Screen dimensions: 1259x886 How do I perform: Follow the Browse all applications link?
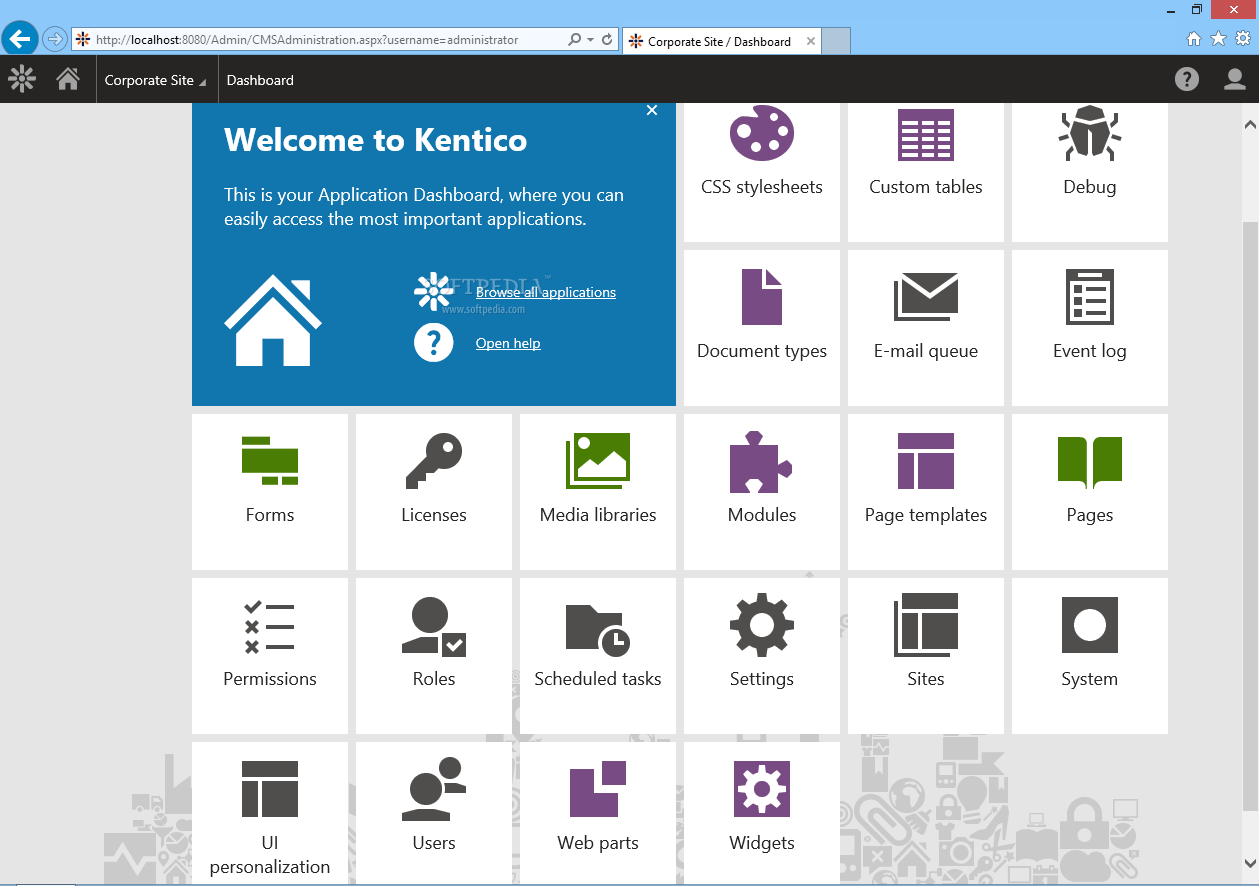[x=546, y=292]
